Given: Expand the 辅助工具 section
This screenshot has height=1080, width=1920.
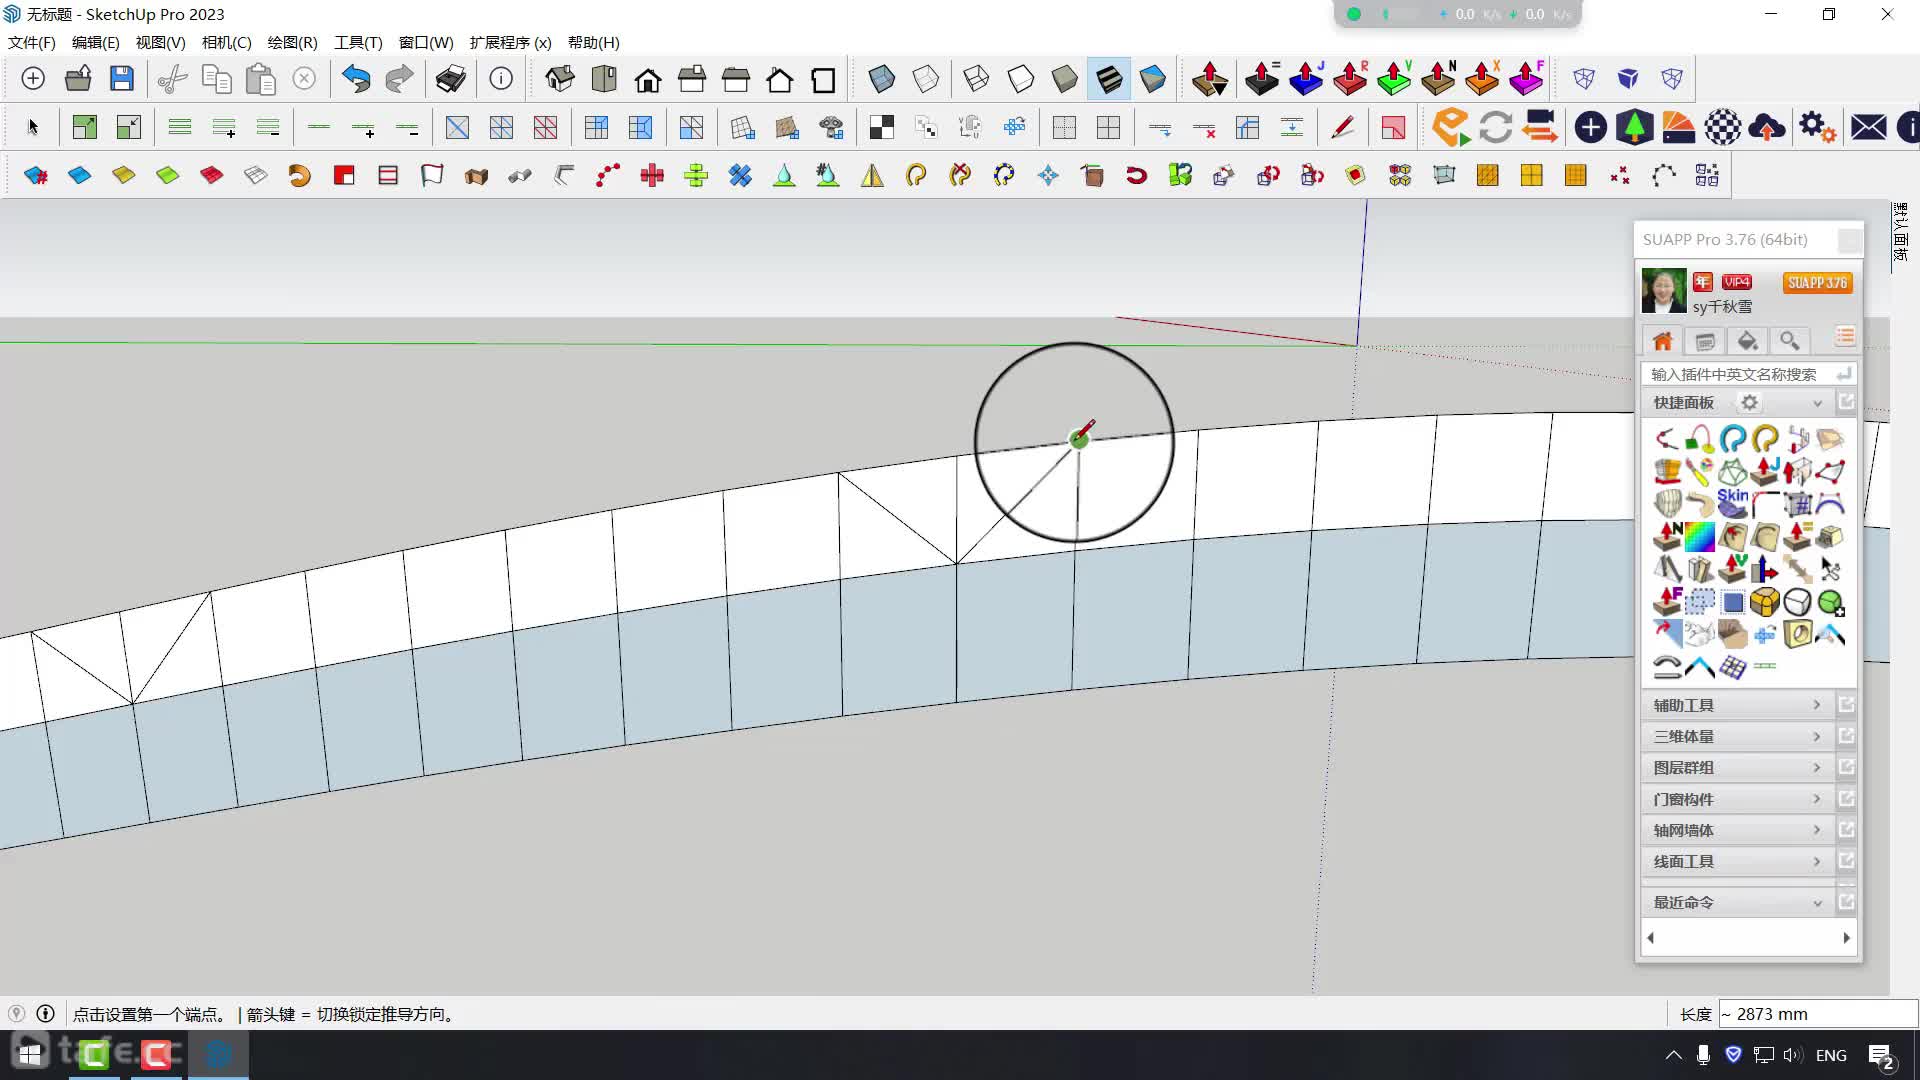Looking at the screenshot, I should click(x=1738, y=705).
